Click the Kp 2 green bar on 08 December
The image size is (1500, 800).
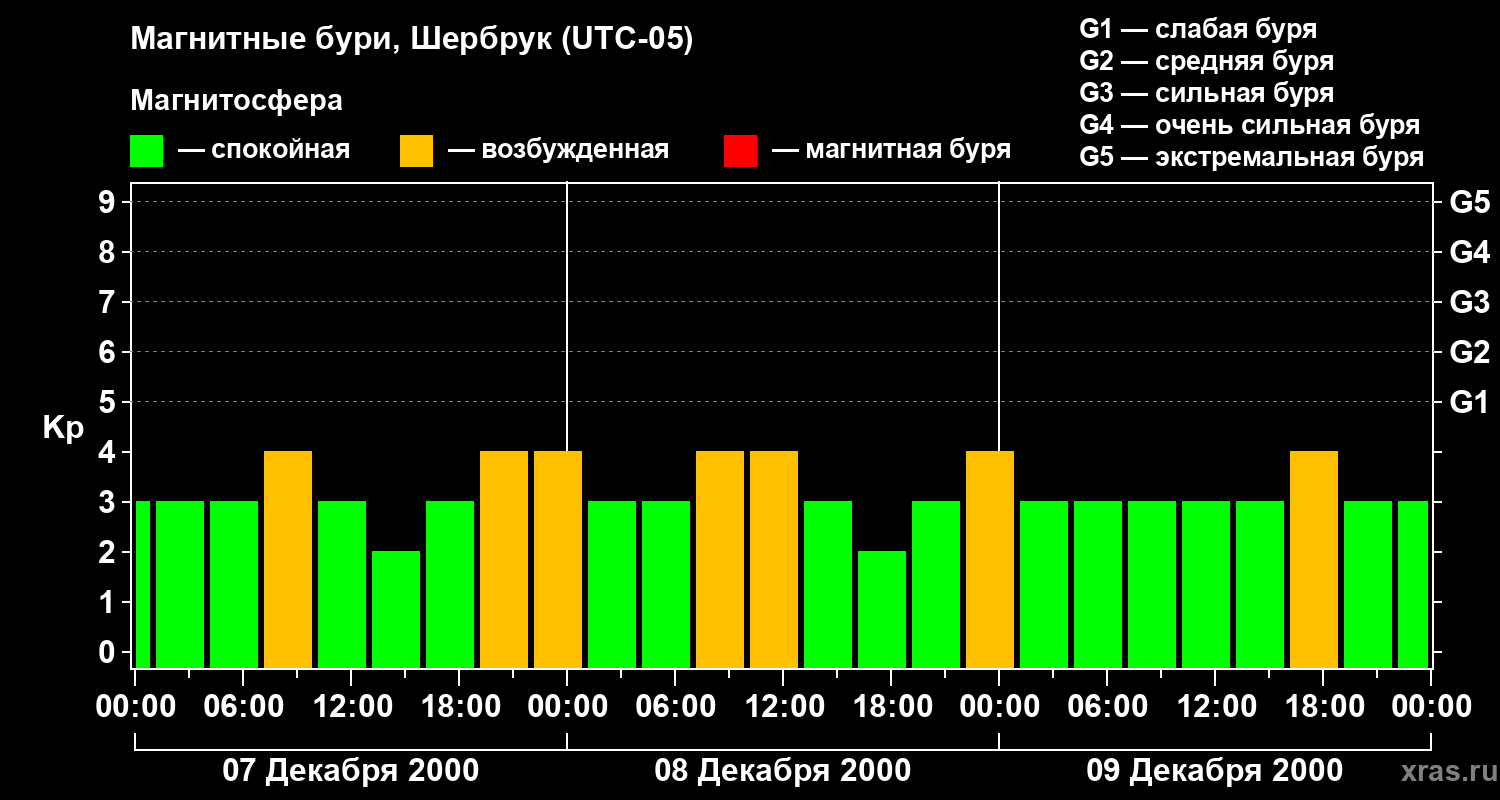pos(882,609)
